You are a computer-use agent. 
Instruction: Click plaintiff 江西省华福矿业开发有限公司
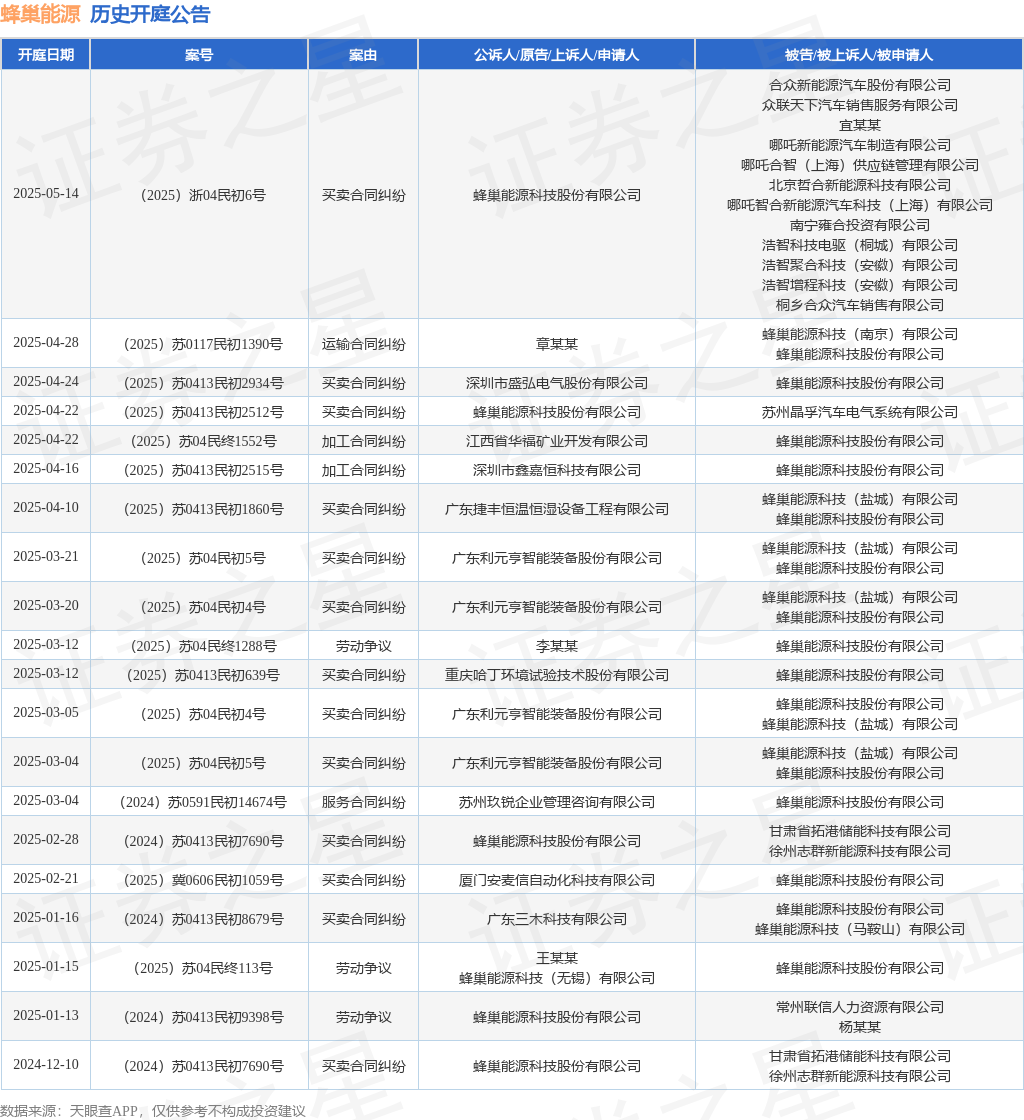pos(557,441)
